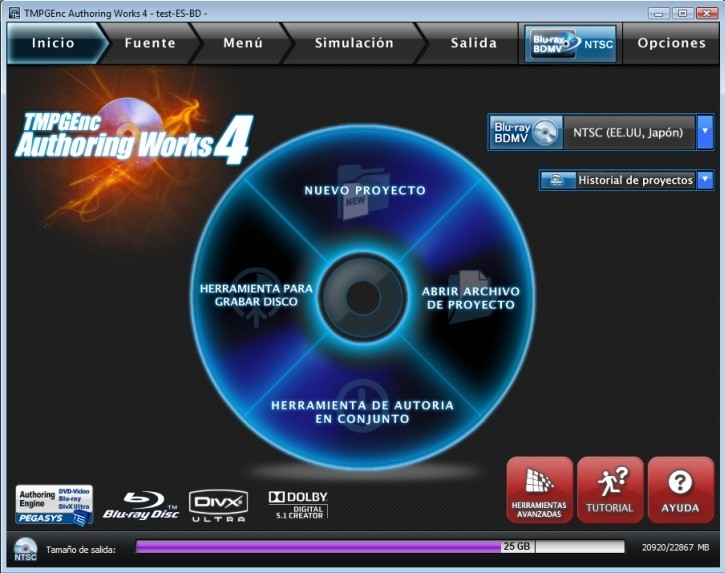
Task: Minimize the TMPGEnc window
Action: click(658, 13)
